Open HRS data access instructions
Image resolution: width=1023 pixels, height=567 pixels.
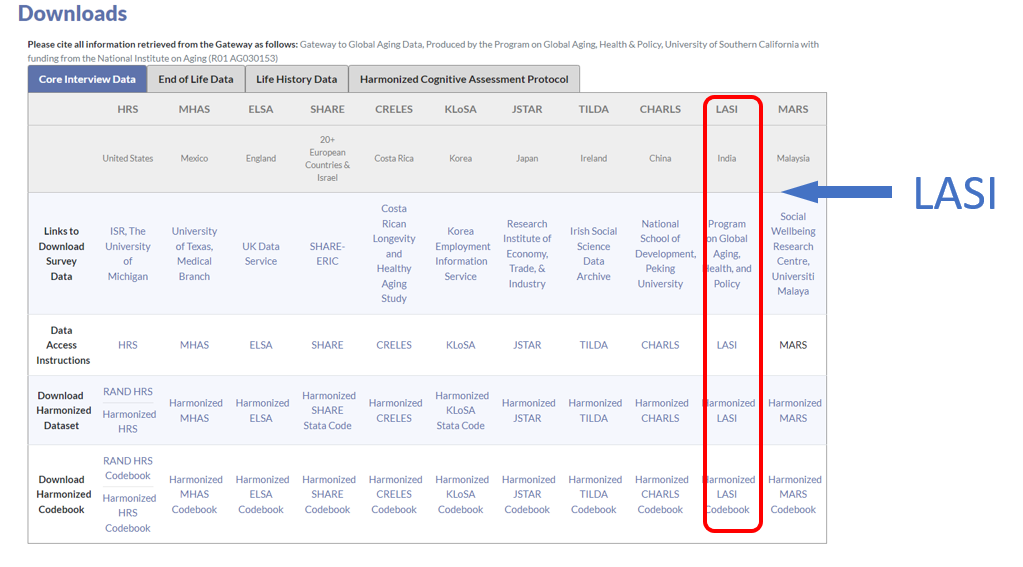click(x=128, y=345)
